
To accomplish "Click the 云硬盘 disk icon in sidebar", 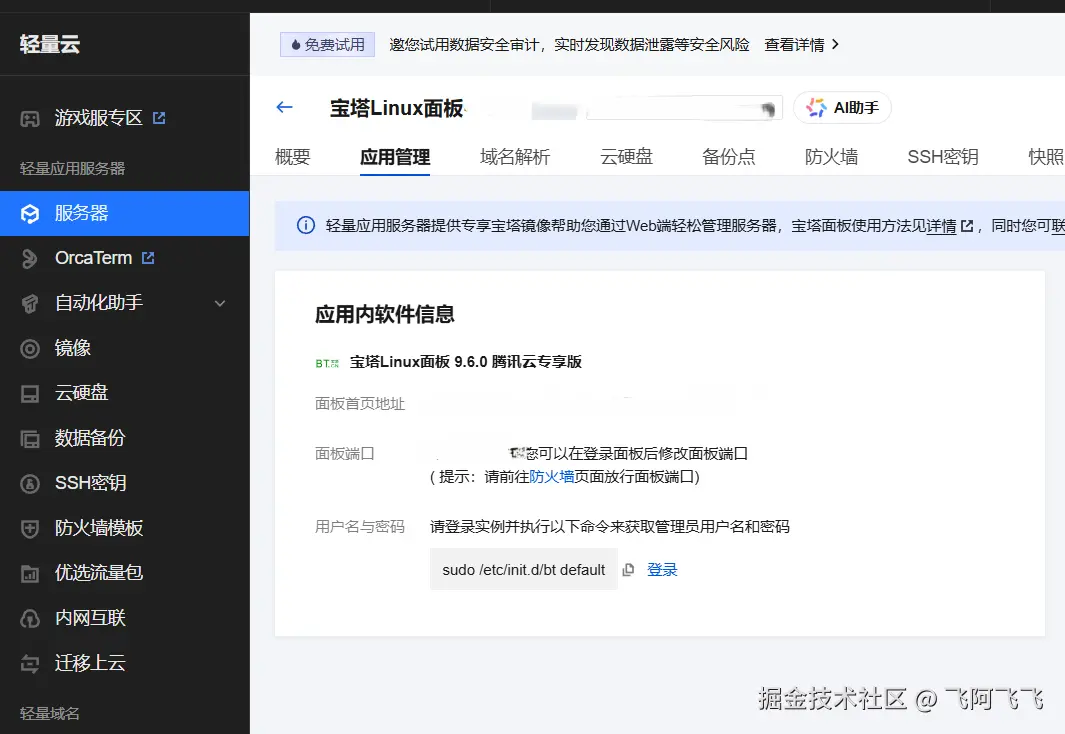I will [x=30, y=394].
